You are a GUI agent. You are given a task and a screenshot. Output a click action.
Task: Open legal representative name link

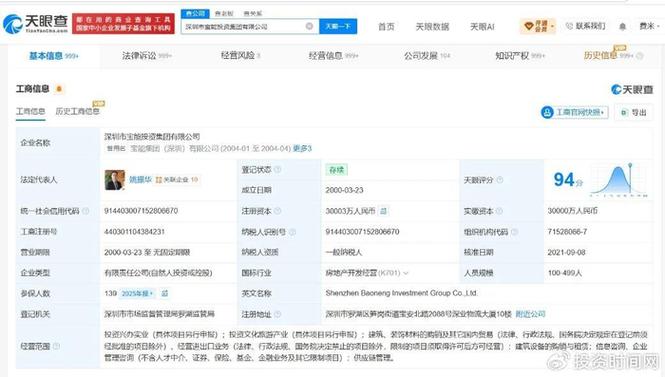pyautogui.click(x=140, y=180)
